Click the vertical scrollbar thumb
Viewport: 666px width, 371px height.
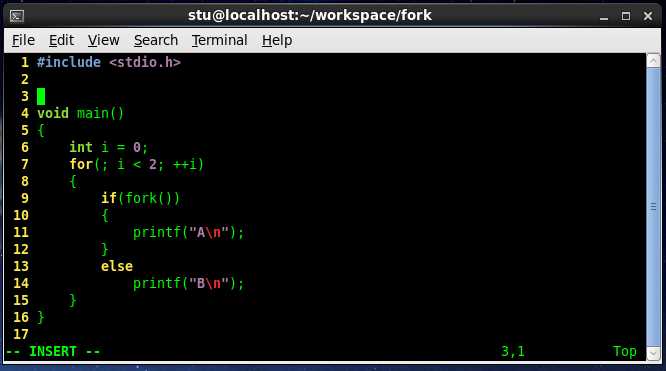click(x=653, y=207)
